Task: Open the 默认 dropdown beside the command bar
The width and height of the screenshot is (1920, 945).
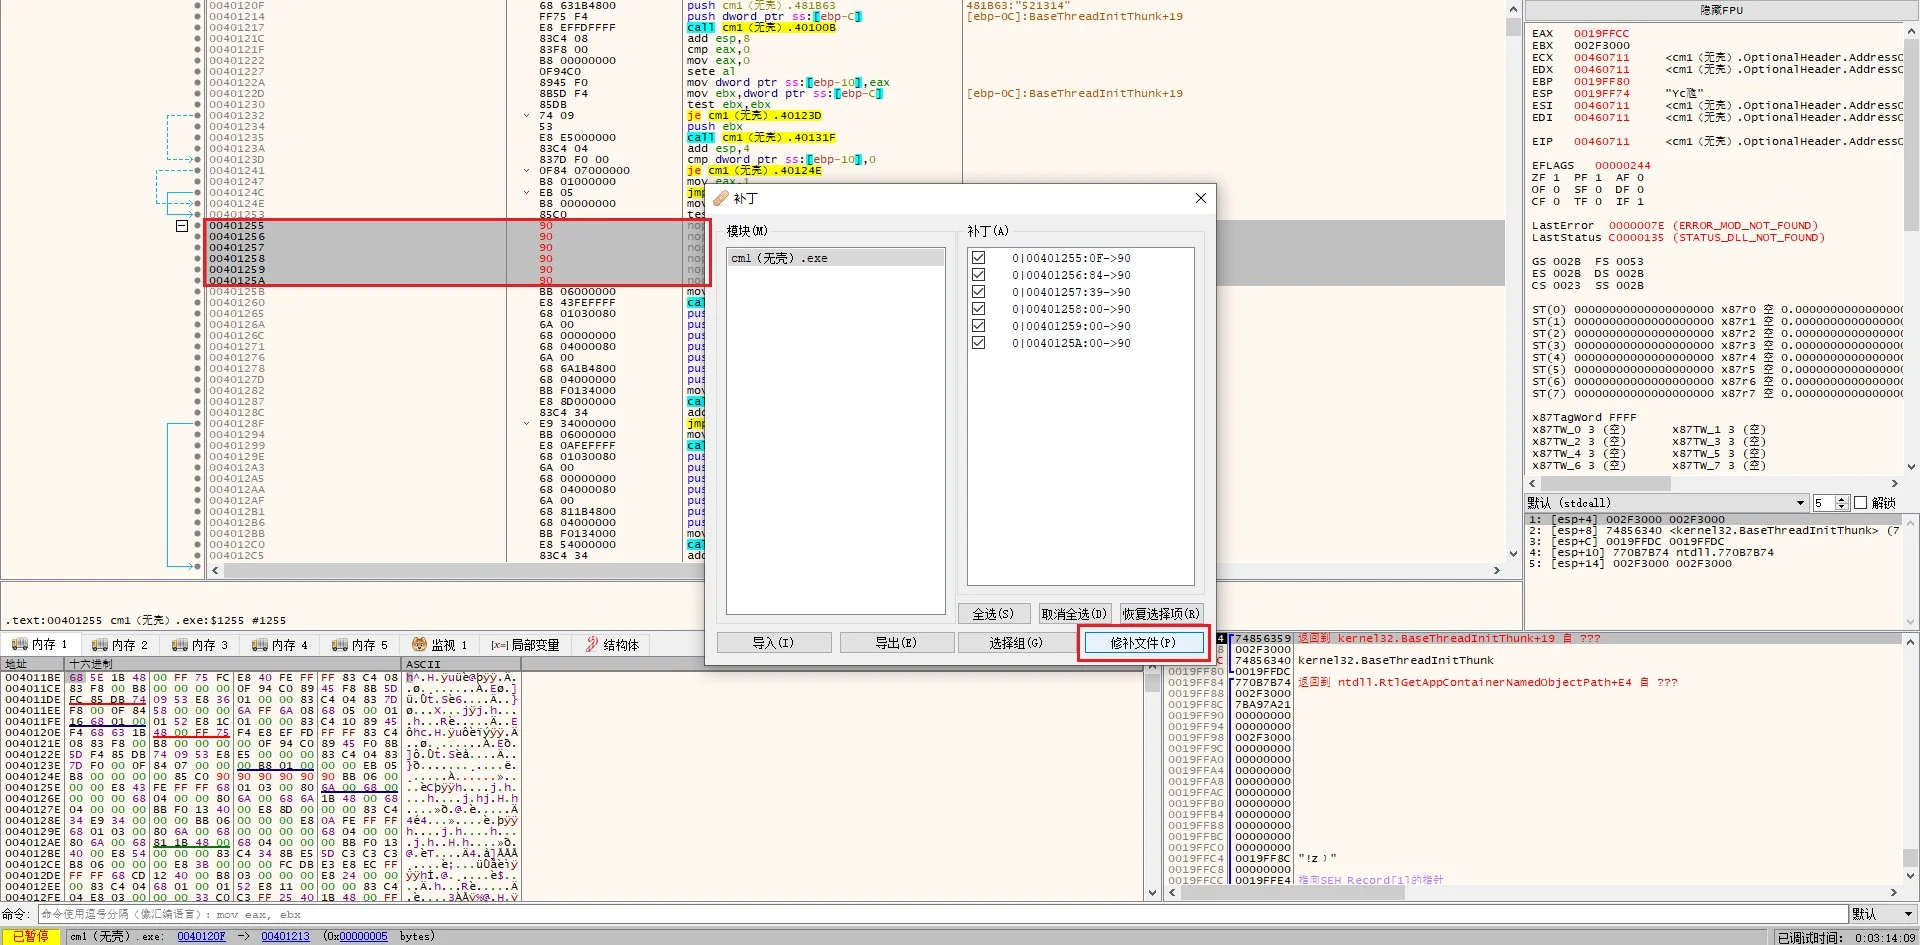Action: click(1883, 914)
